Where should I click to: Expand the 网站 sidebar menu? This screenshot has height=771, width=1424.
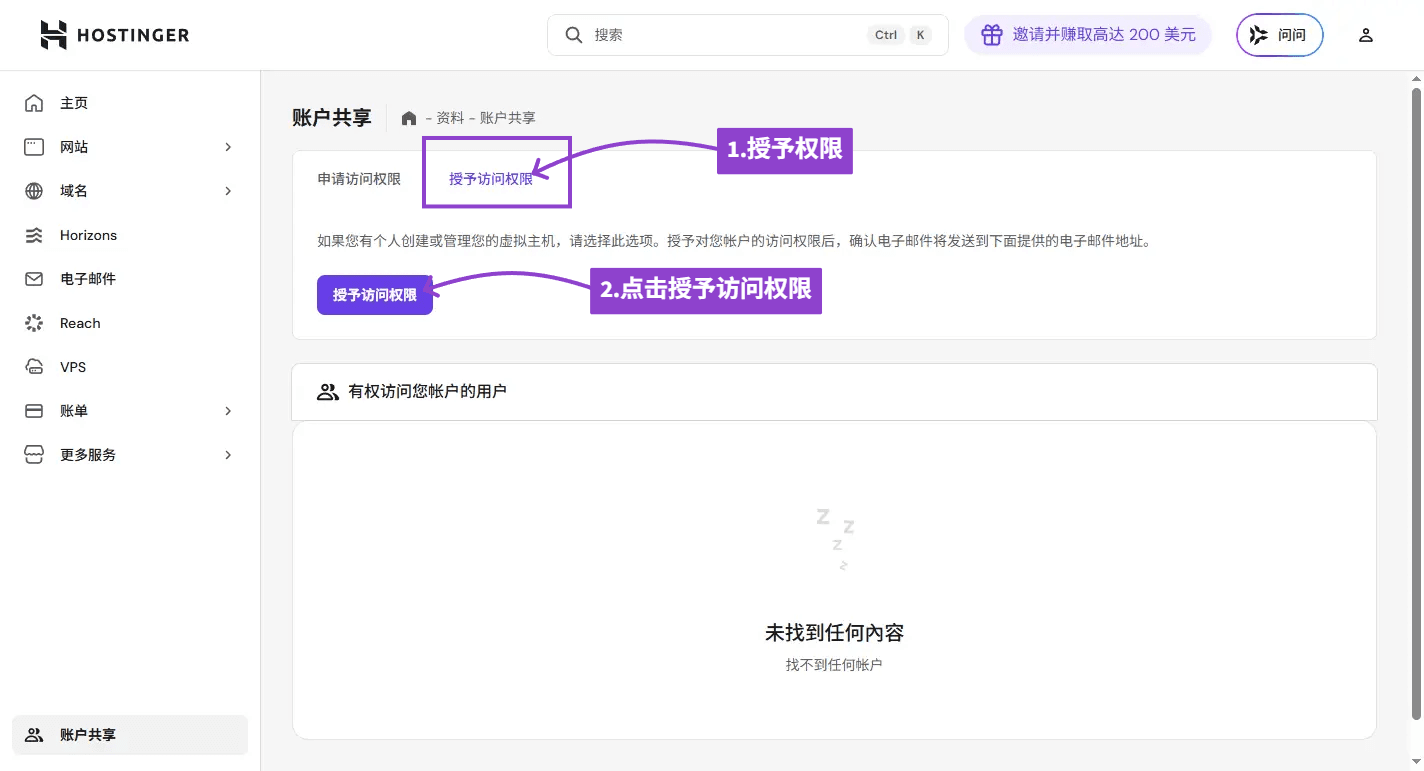227,147
